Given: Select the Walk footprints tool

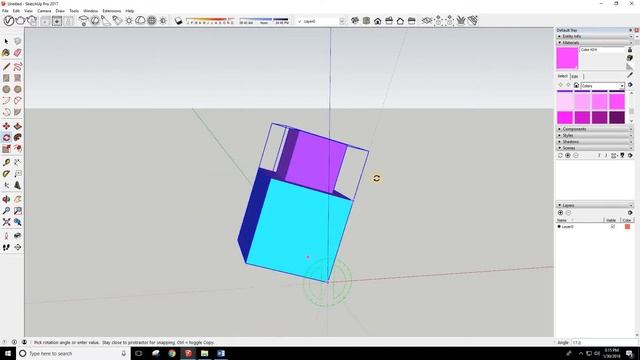Looking at the screenshot, I should tap(6, 247).
